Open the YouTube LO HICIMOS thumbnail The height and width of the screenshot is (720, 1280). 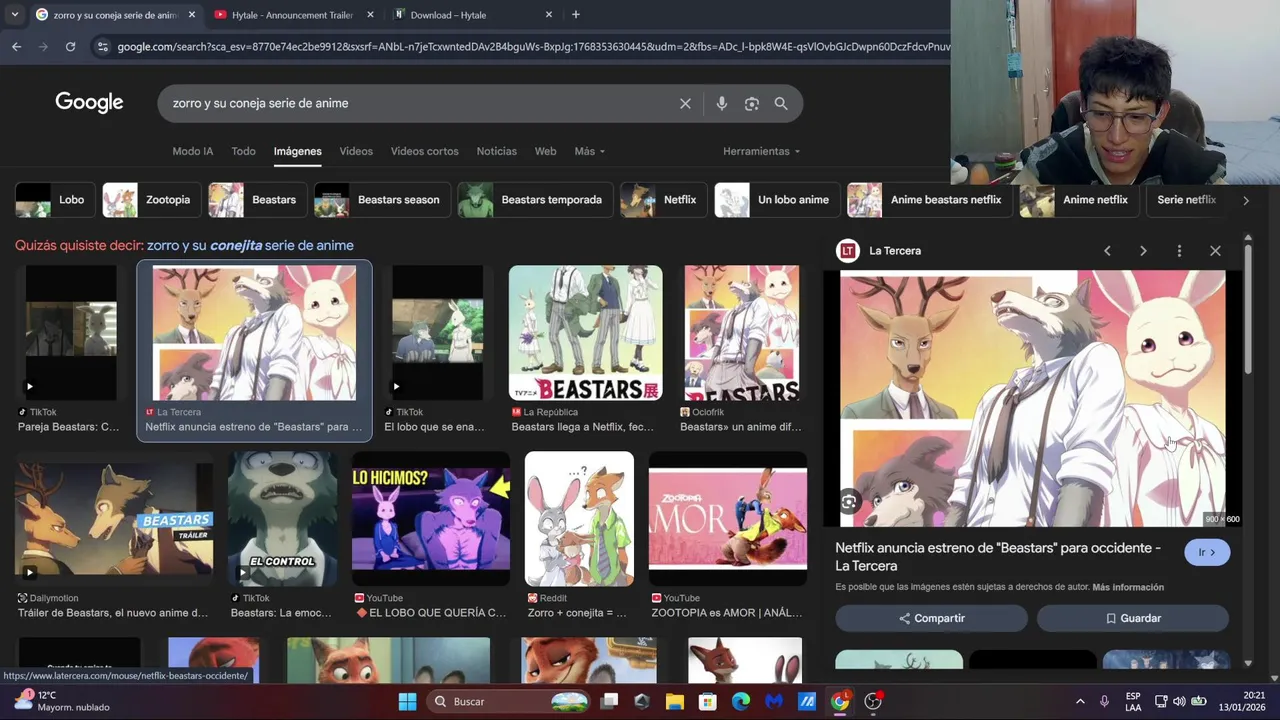click(431, 519)
